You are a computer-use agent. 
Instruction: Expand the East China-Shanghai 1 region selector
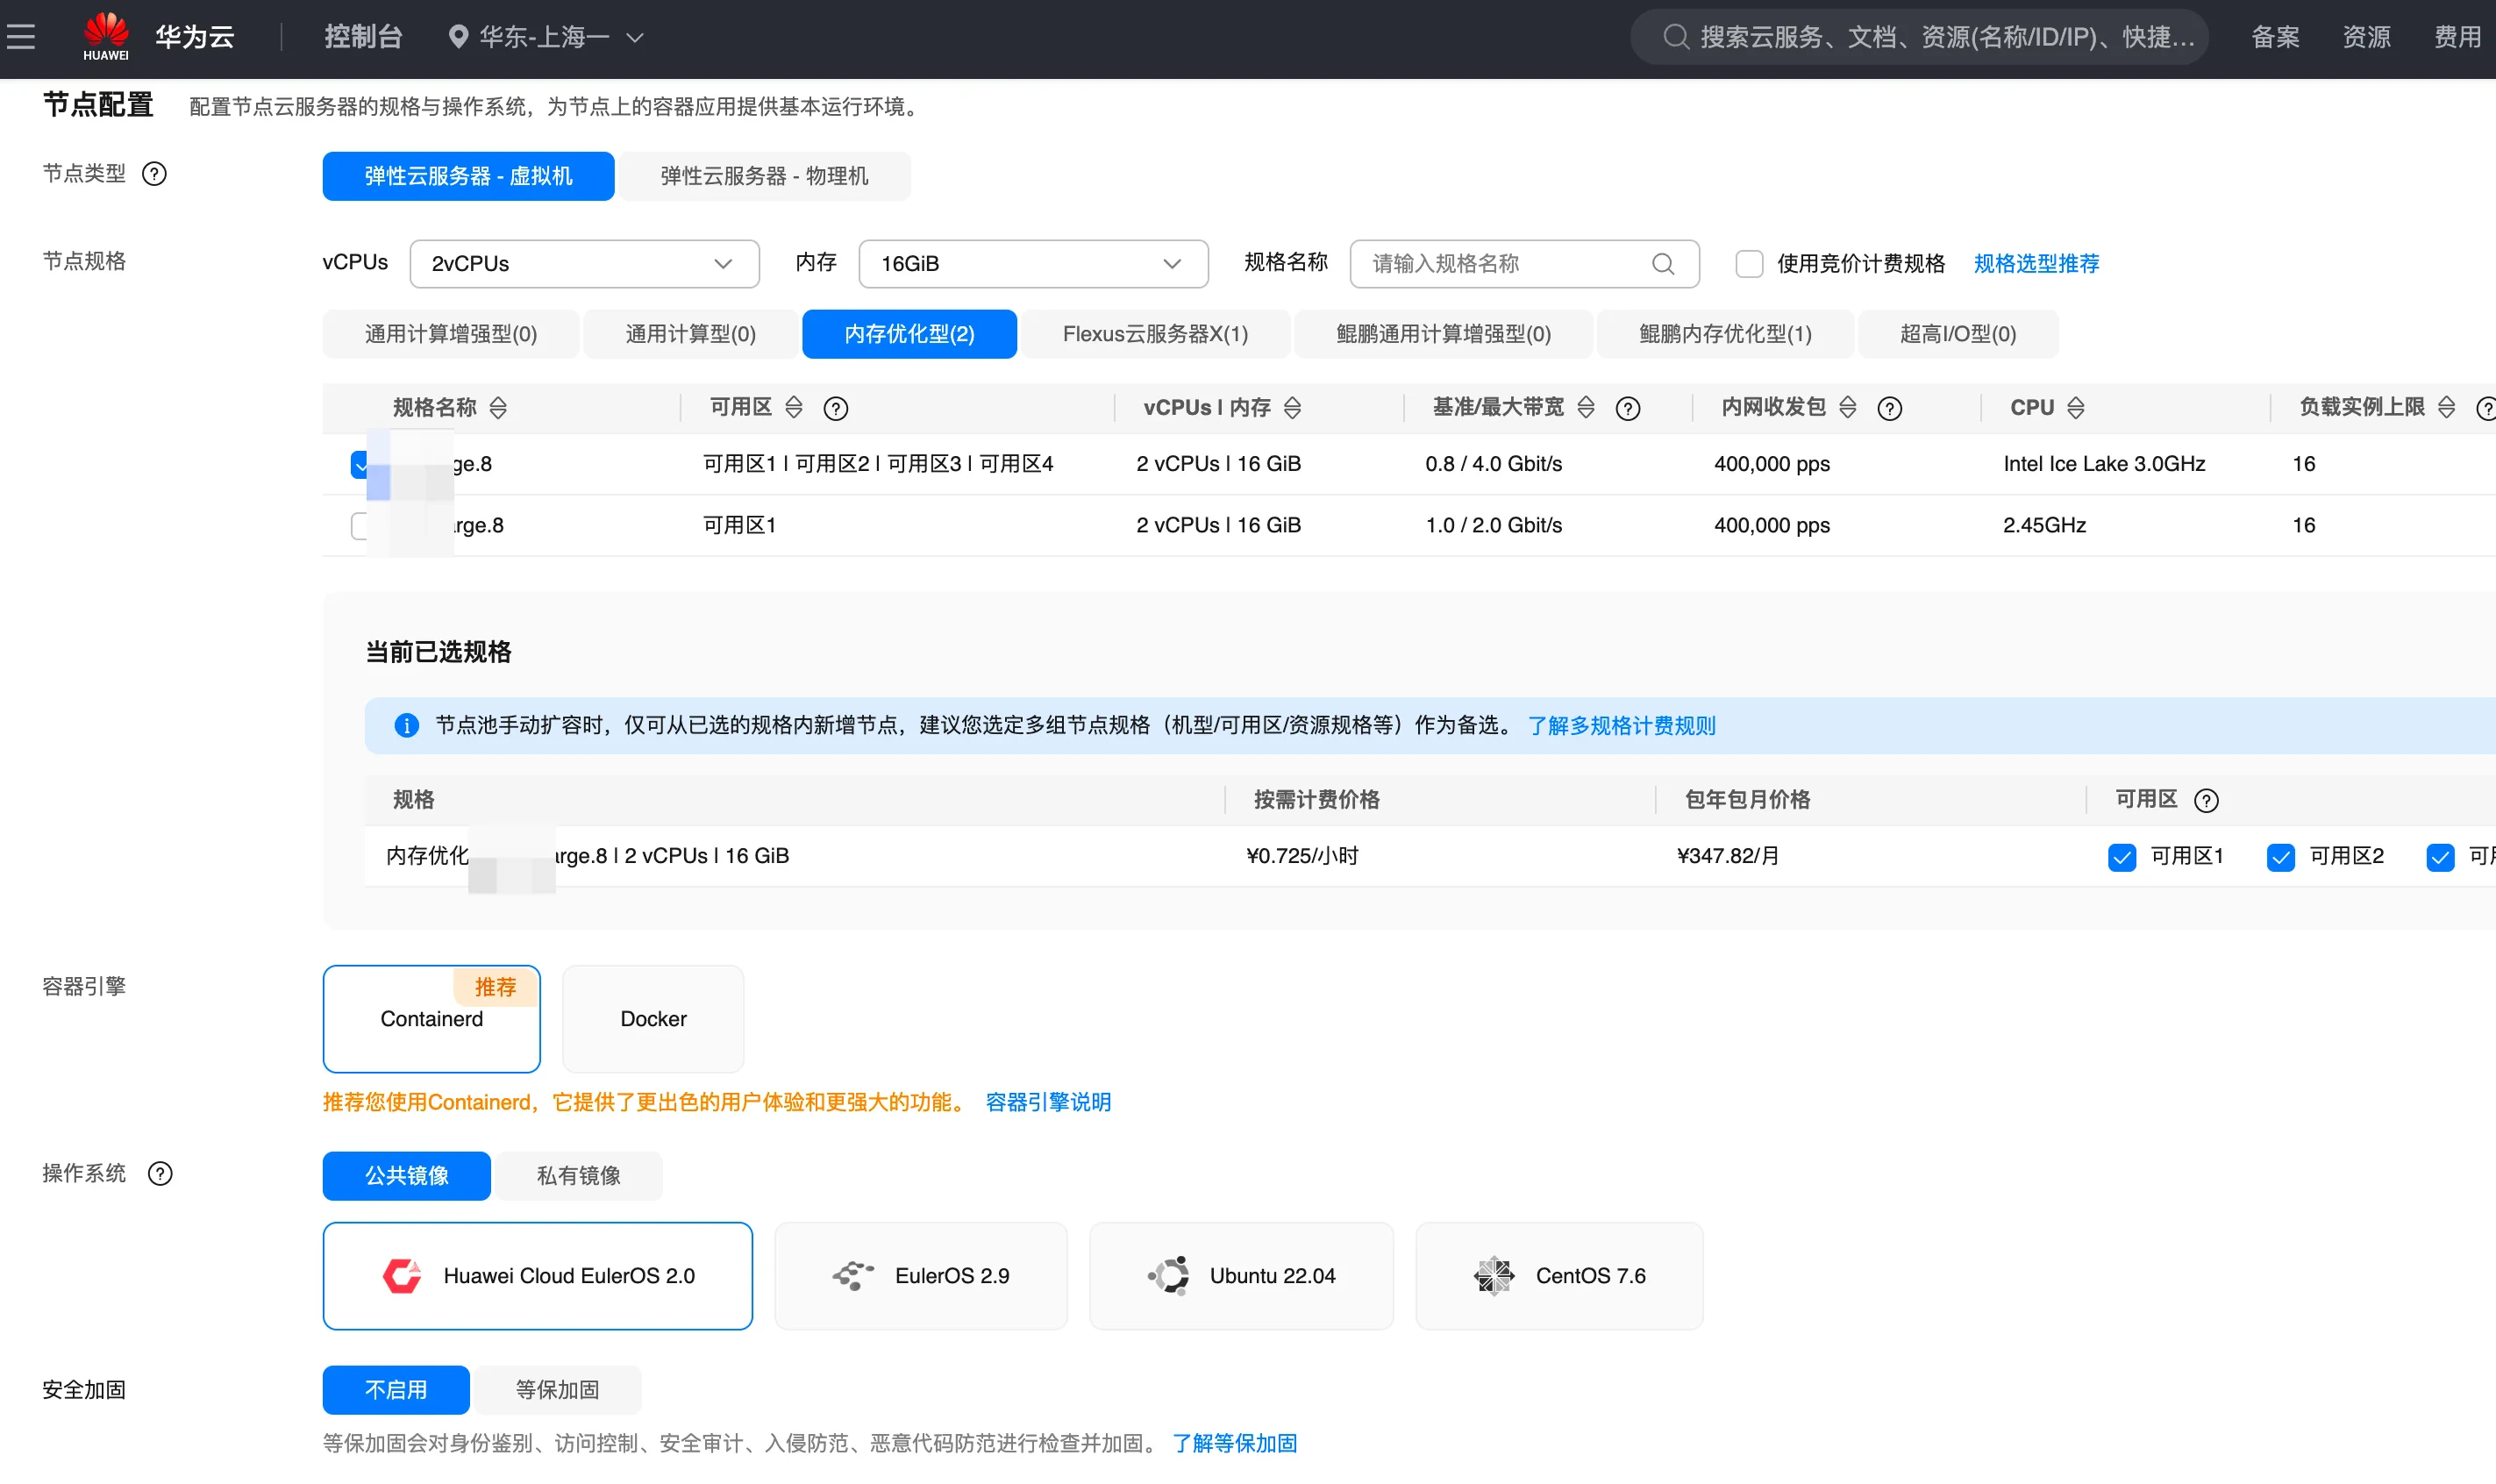pyautogui.click(x=546, y=37)
